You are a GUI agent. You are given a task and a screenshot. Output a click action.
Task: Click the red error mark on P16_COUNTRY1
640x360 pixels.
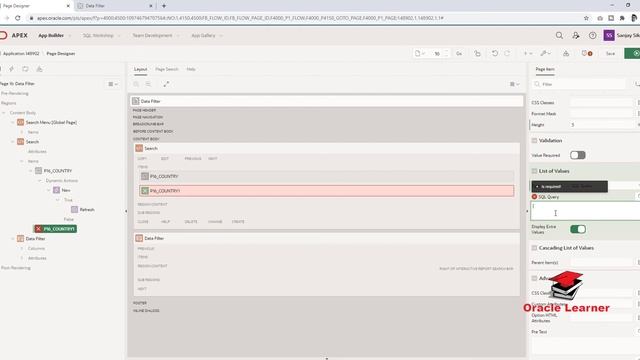pyautogui.click(x=38, y=229)
